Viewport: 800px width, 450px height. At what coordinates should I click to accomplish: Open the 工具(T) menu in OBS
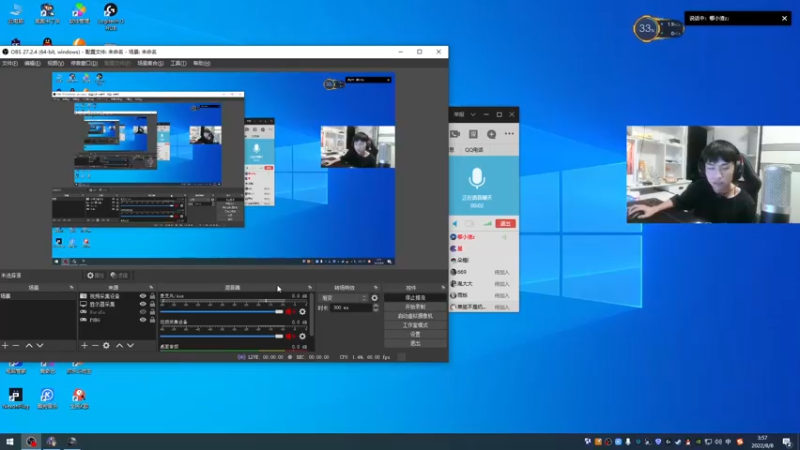click(178, 63)
